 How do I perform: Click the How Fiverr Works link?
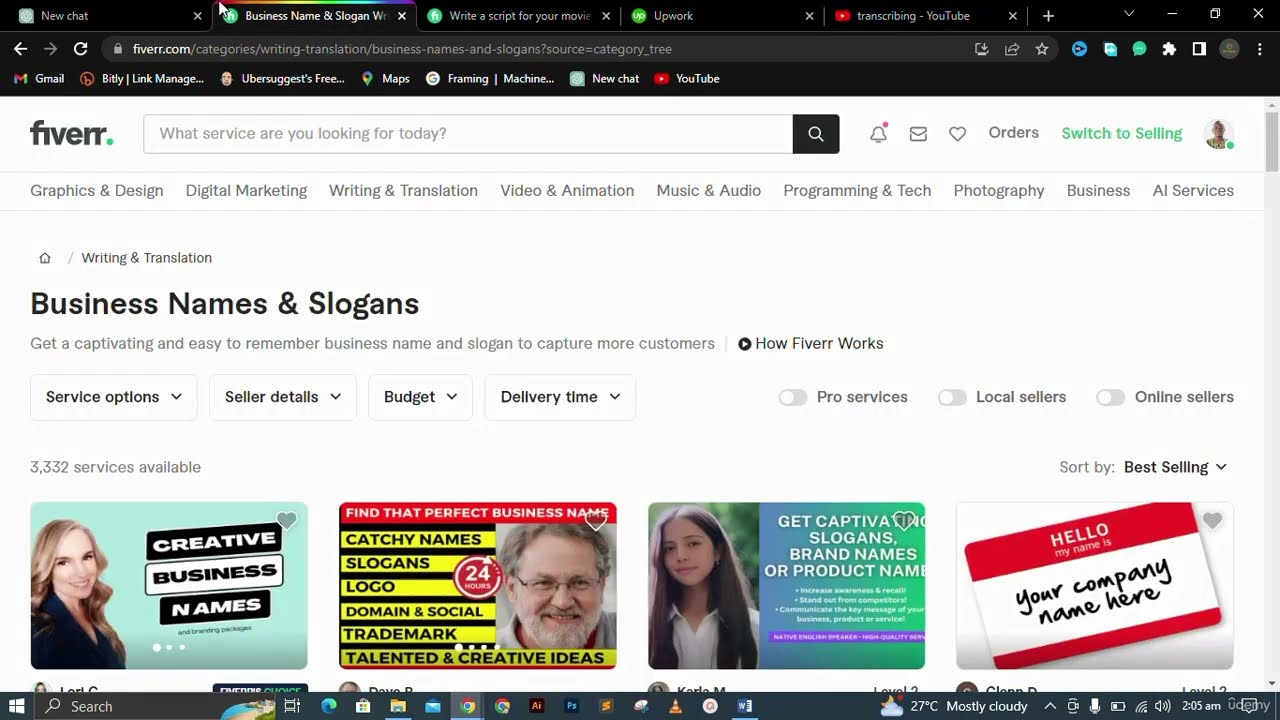[x=819, y=344]
